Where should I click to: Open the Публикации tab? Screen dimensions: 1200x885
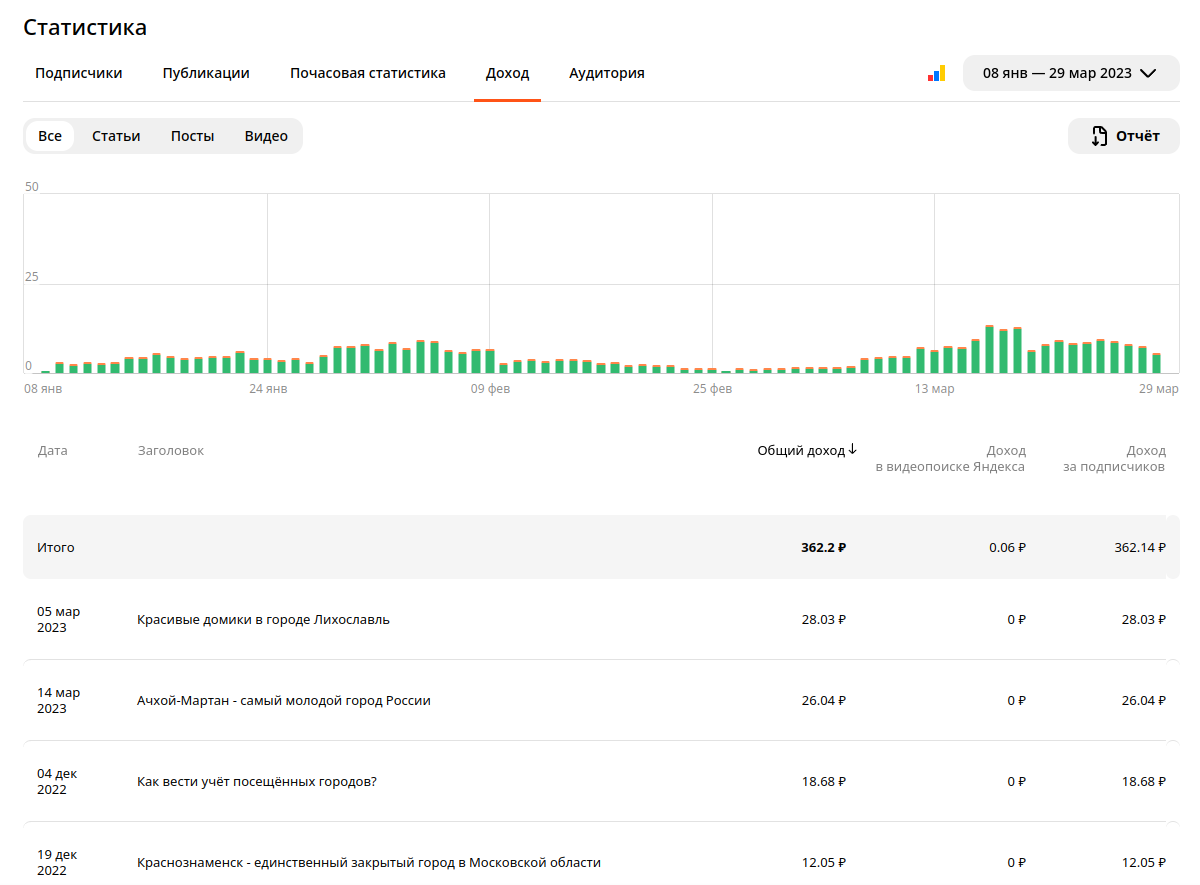tap(206, 73)
